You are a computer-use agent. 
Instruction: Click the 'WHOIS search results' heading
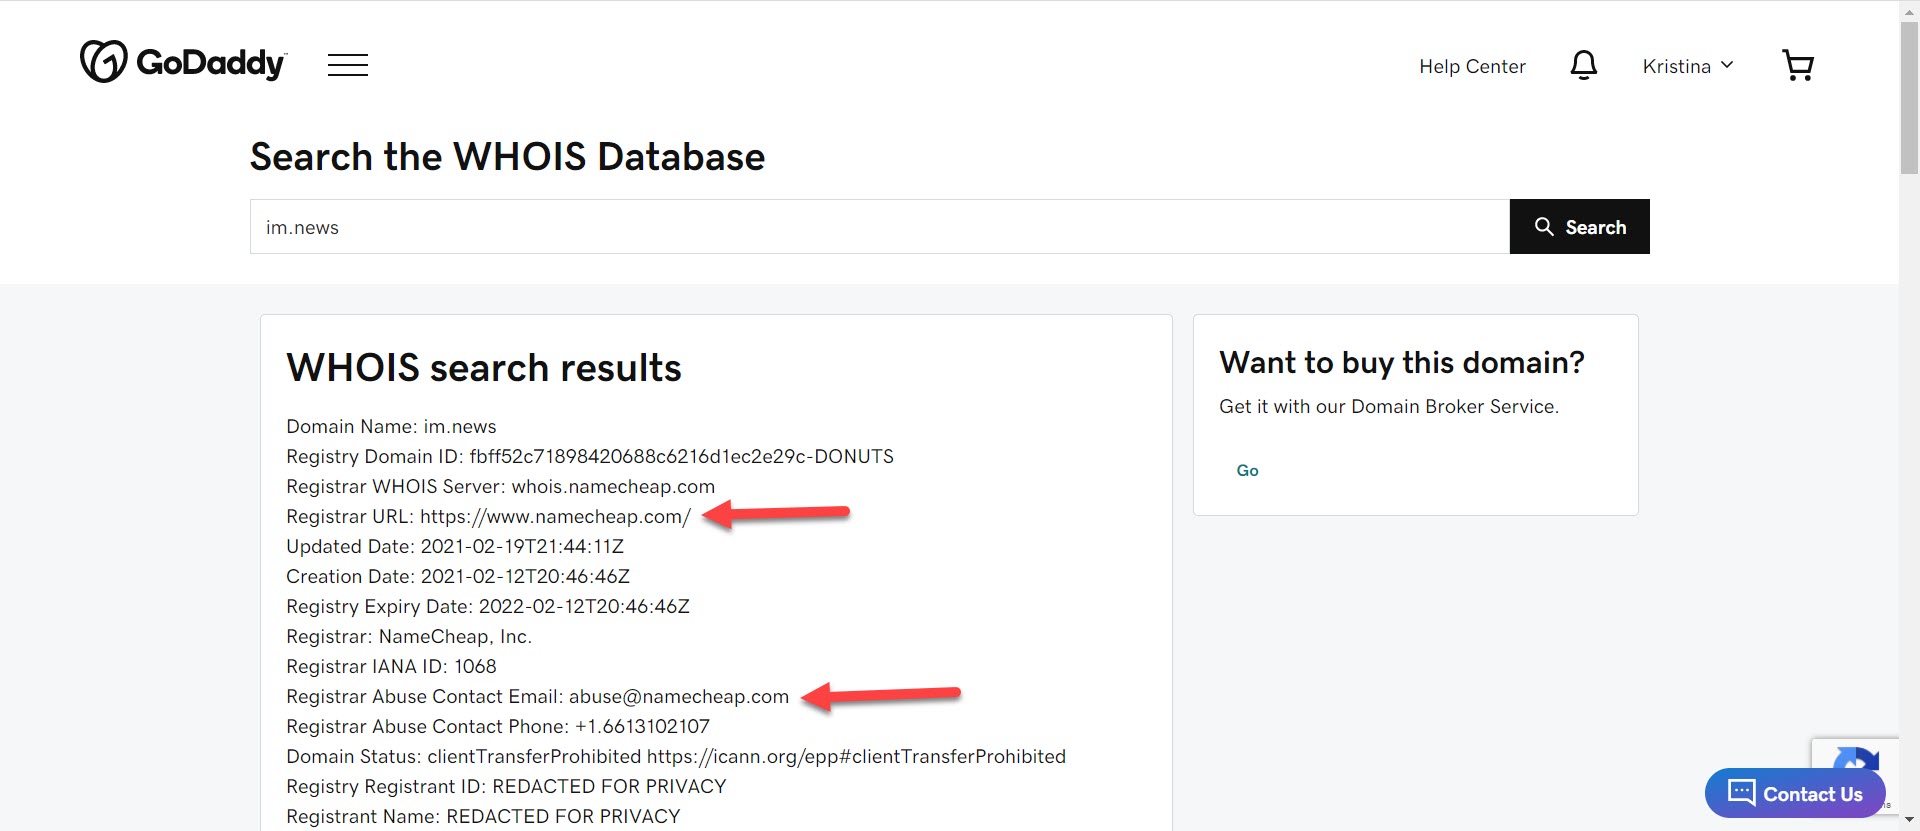point(484,368)
